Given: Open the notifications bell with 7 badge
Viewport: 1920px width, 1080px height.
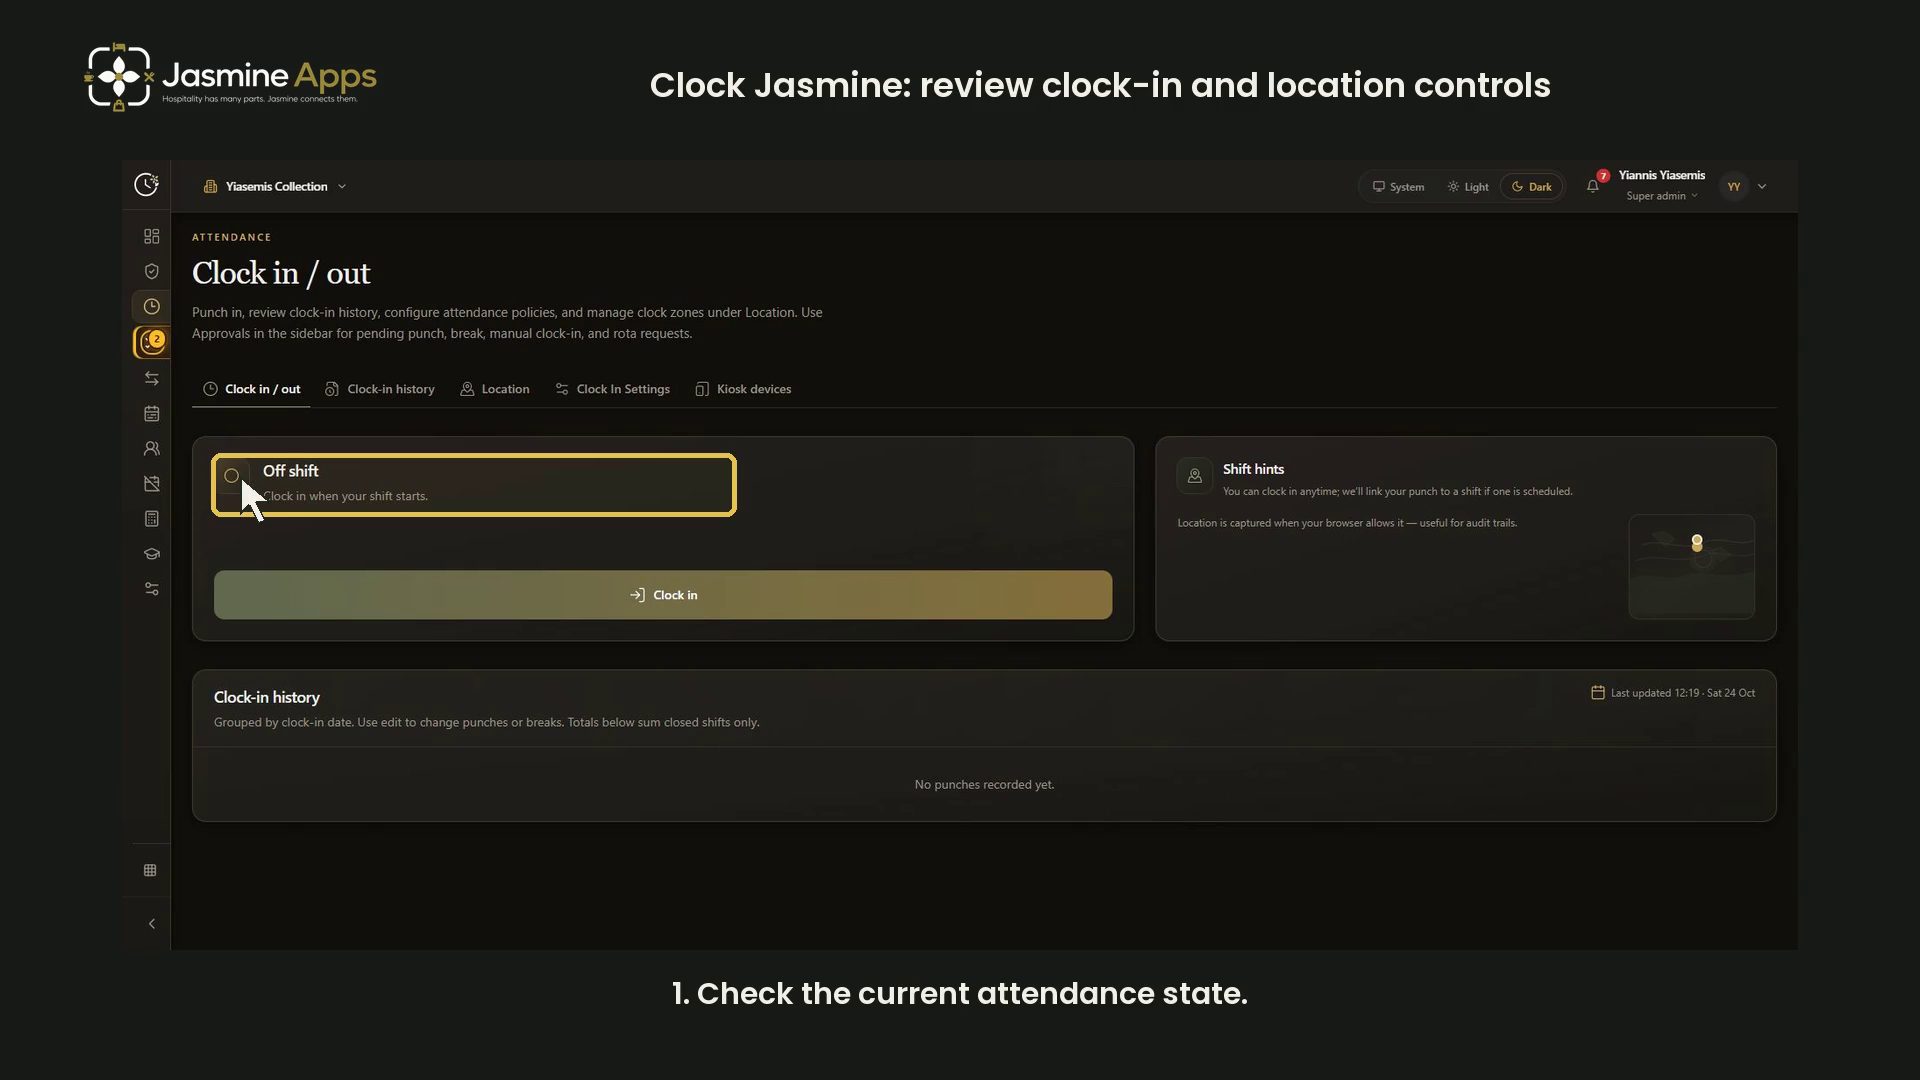Looking at the screenshot, I should pos(1593,186).
